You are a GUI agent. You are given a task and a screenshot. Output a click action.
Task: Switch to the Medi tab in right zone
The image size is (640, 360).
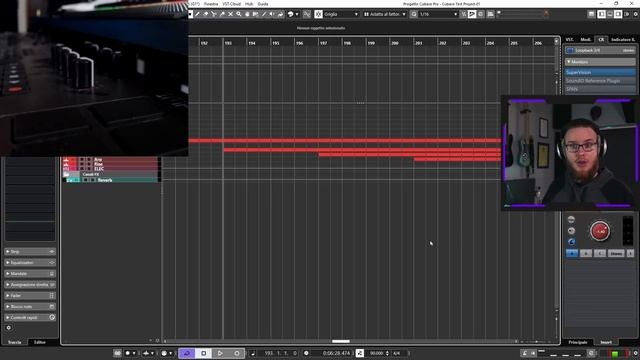point(585,40)
